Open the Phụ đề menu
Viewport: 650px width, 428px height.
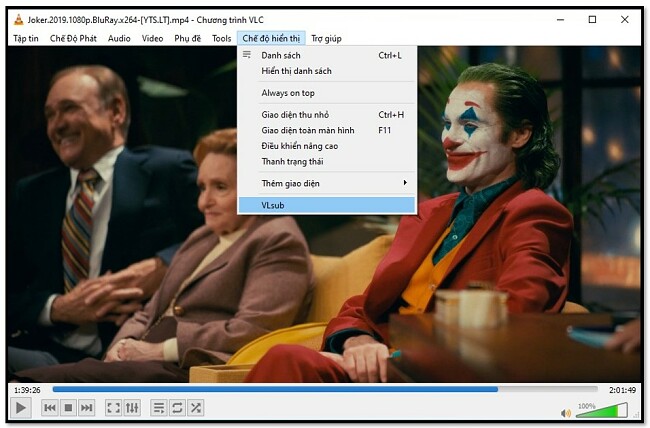click(x=187, y=39)
